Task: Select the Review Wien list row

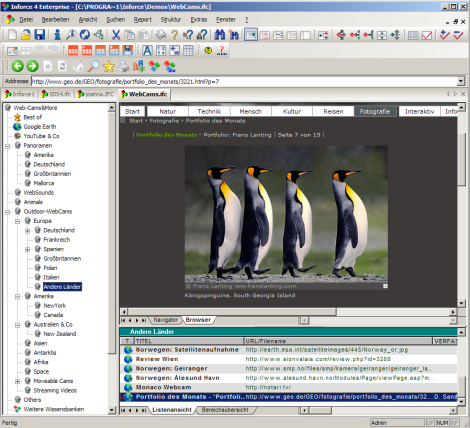Action: (289, 359)
